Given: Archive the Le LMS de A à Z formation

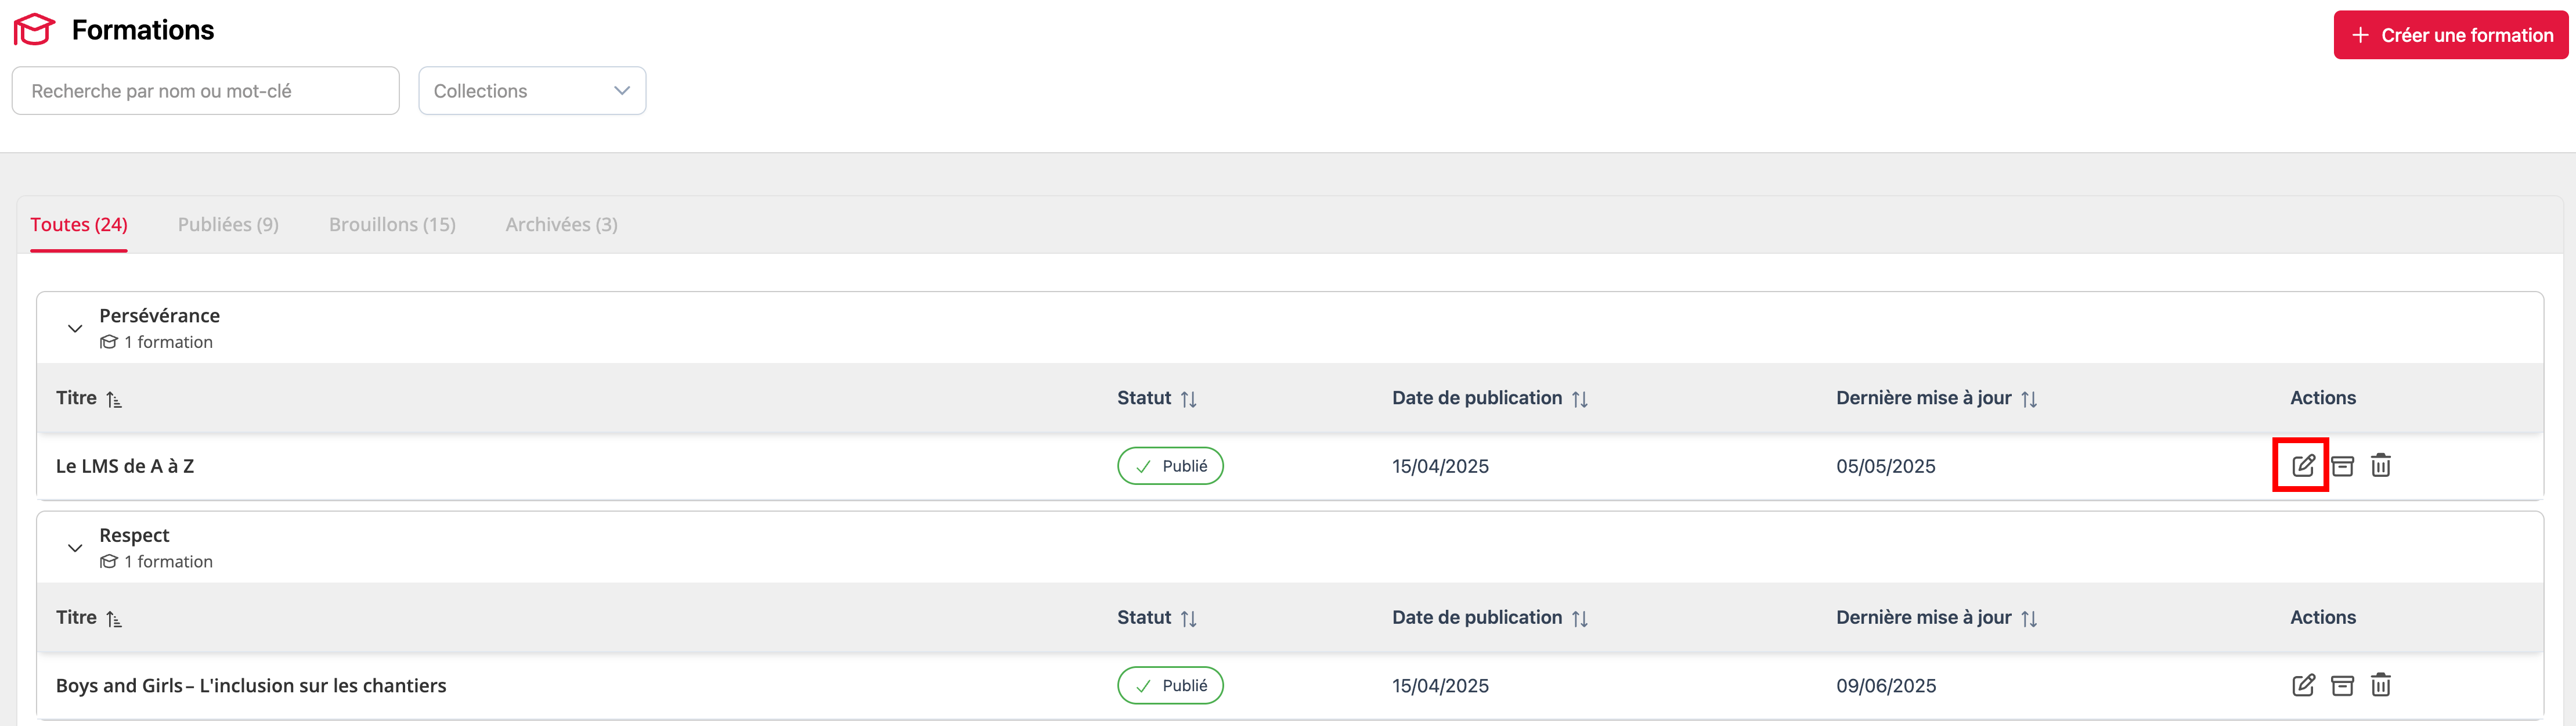Looking at the screenshot, I should 2342,465.
